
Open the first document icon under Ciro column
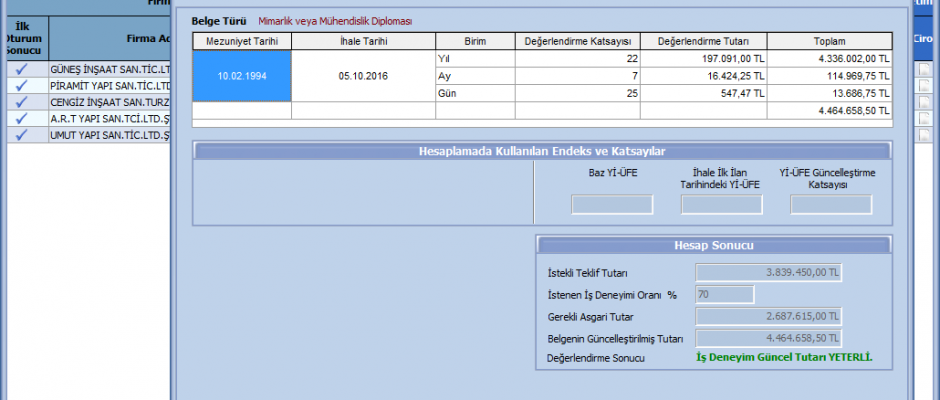pos(925,70)
